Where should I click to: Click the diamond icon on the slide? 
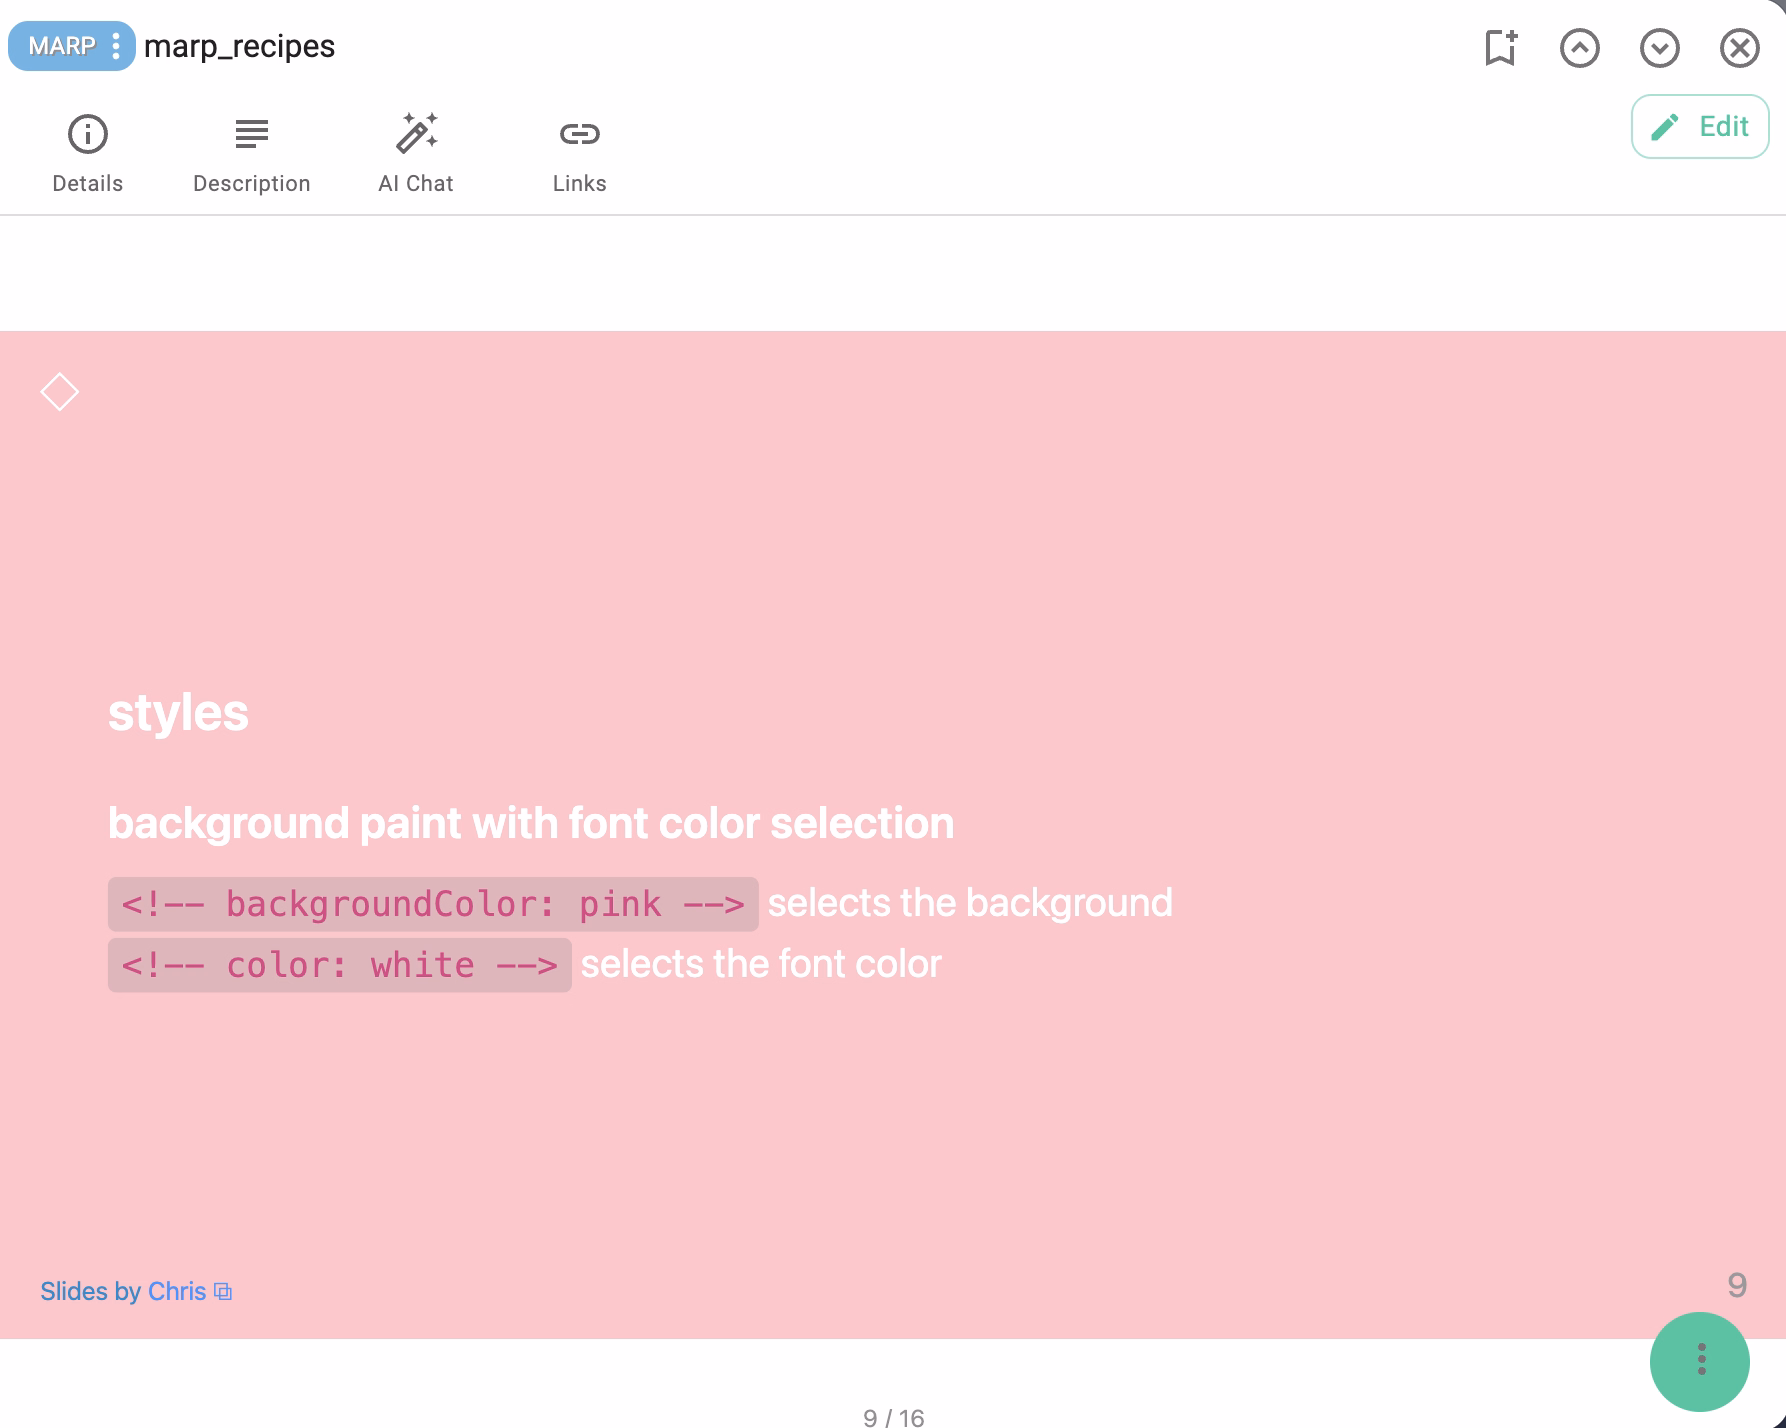(x=59, y=392)
